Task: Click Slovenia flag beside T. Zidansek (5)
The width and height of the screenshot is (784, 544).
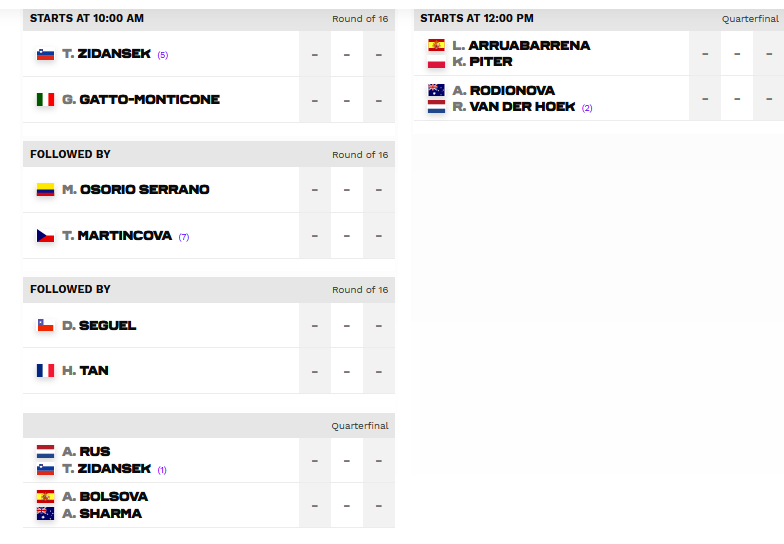Action: pyautogui.click(x=46, y=54)
